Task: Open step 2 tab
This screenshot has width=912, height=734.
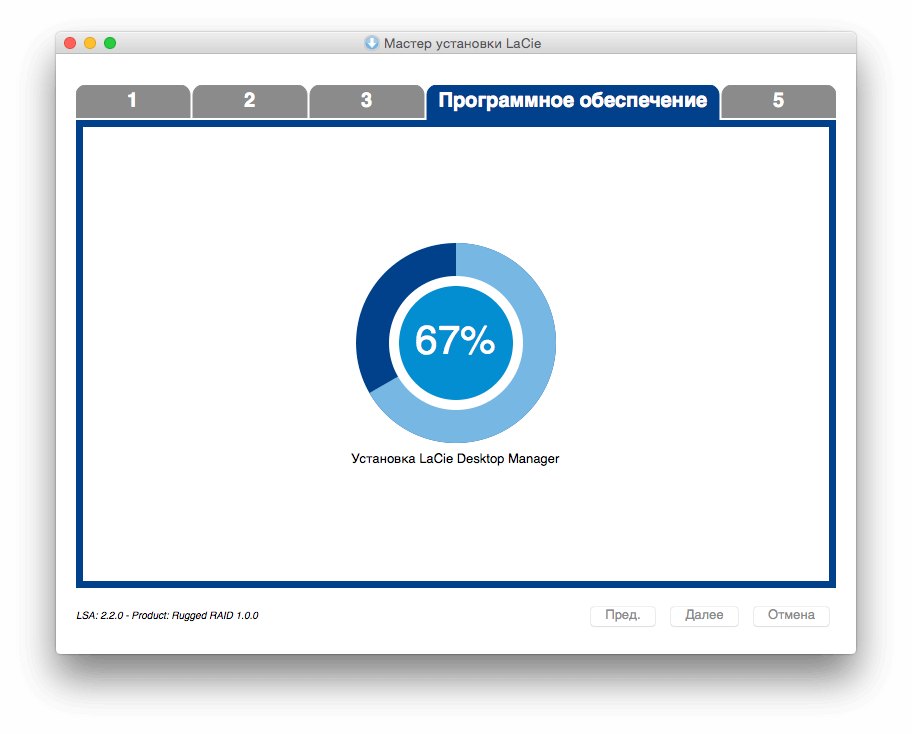Action: point(250,101)
